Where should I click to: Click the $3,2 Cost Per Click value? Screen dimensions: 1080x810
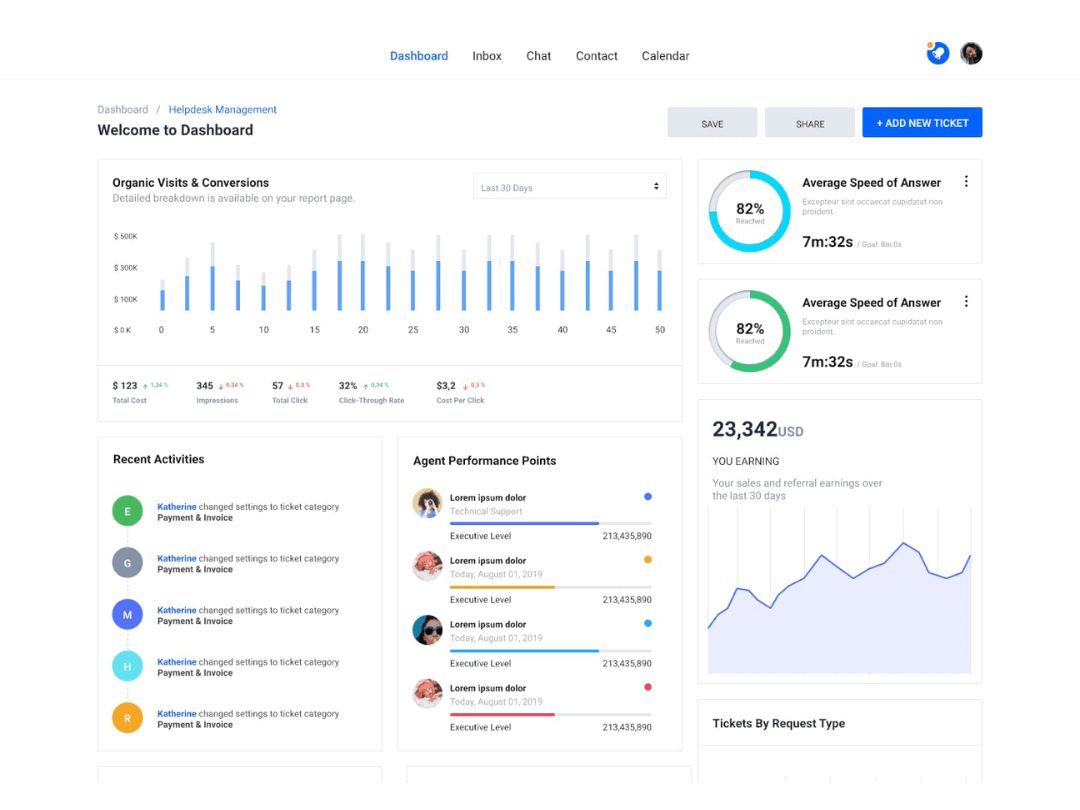[446, 386]
